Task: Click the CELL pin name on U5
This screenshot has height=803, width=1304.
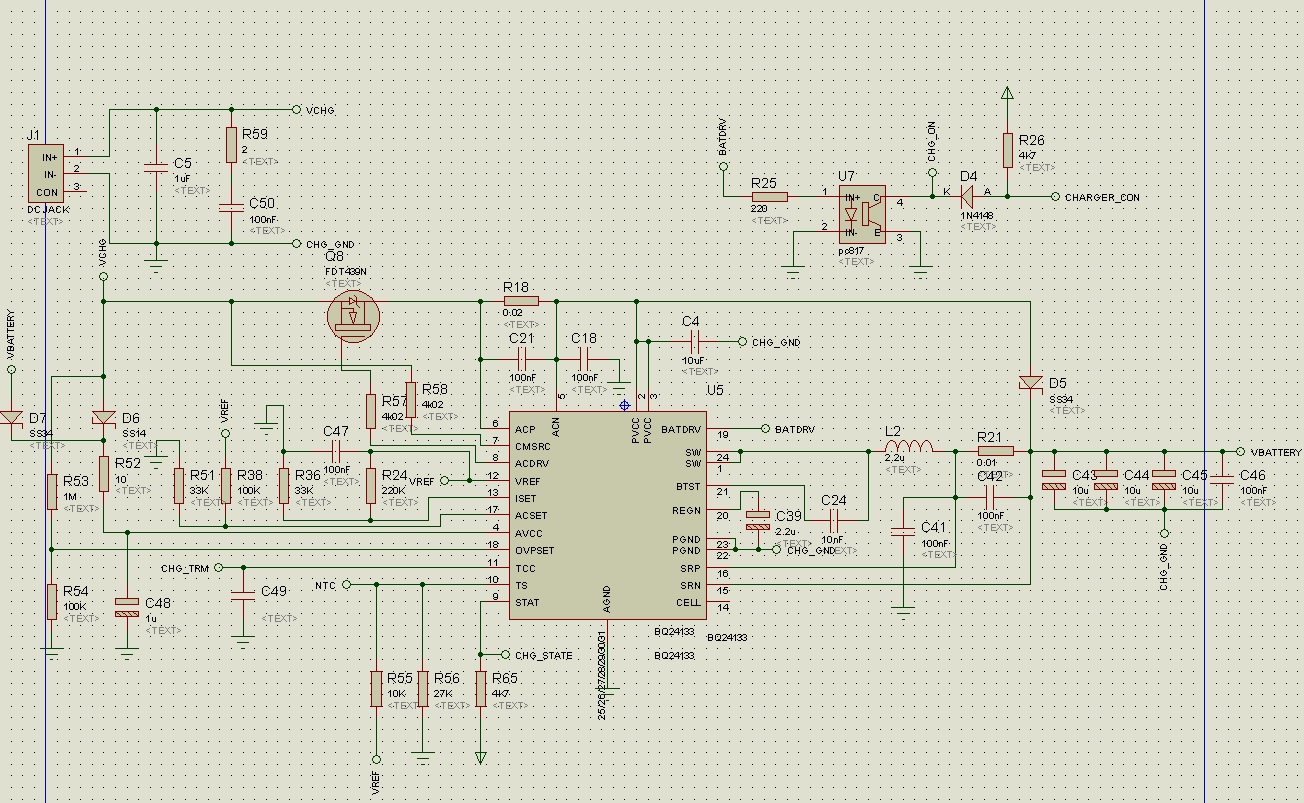Action: 688,603
